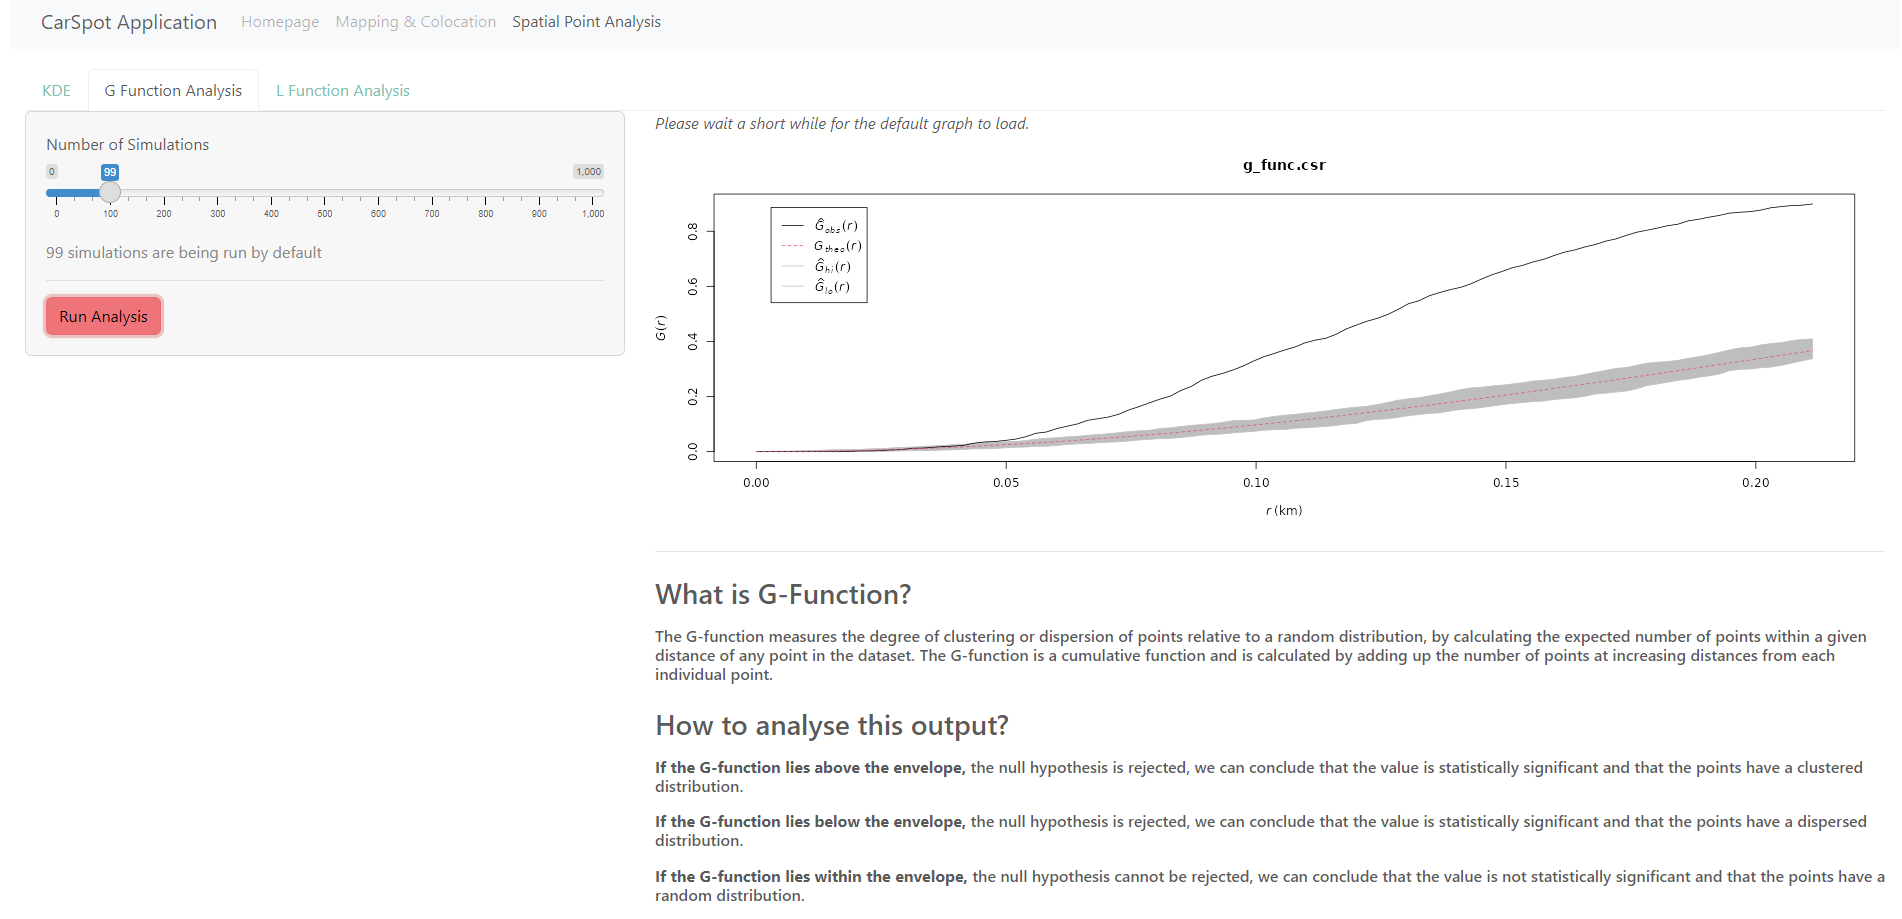Click the CarSpot Application brand title

pyautogui.click(x=128, y=22)
